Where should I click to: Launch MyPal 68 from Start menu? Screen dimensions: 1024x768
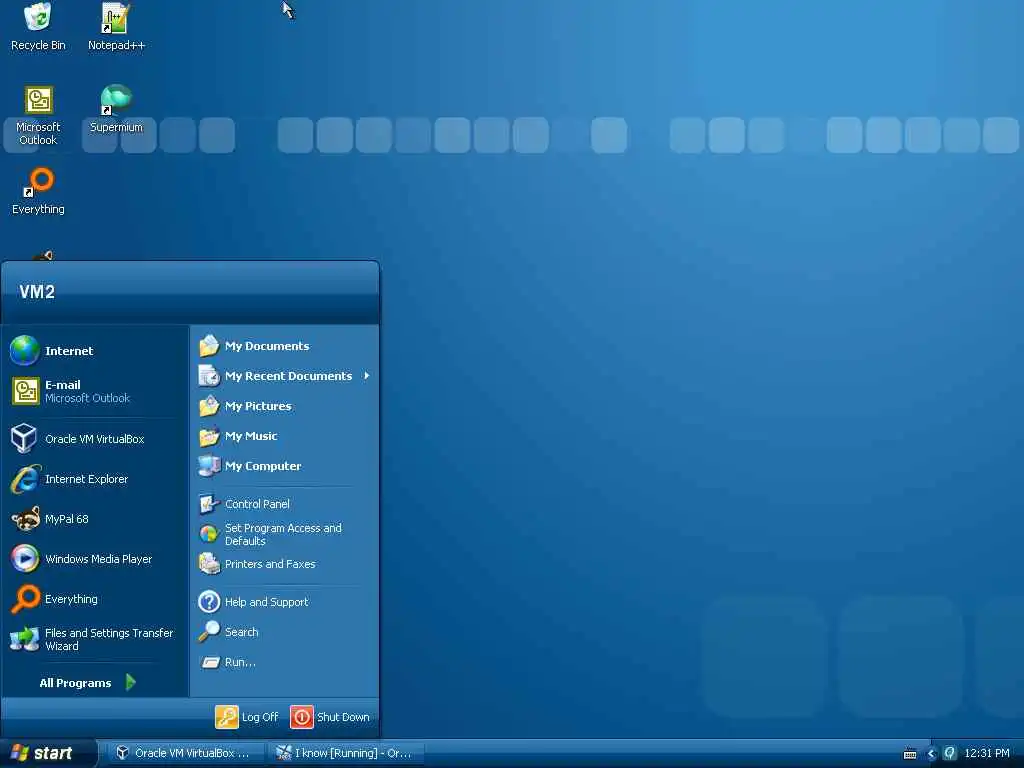coord(95,519)
